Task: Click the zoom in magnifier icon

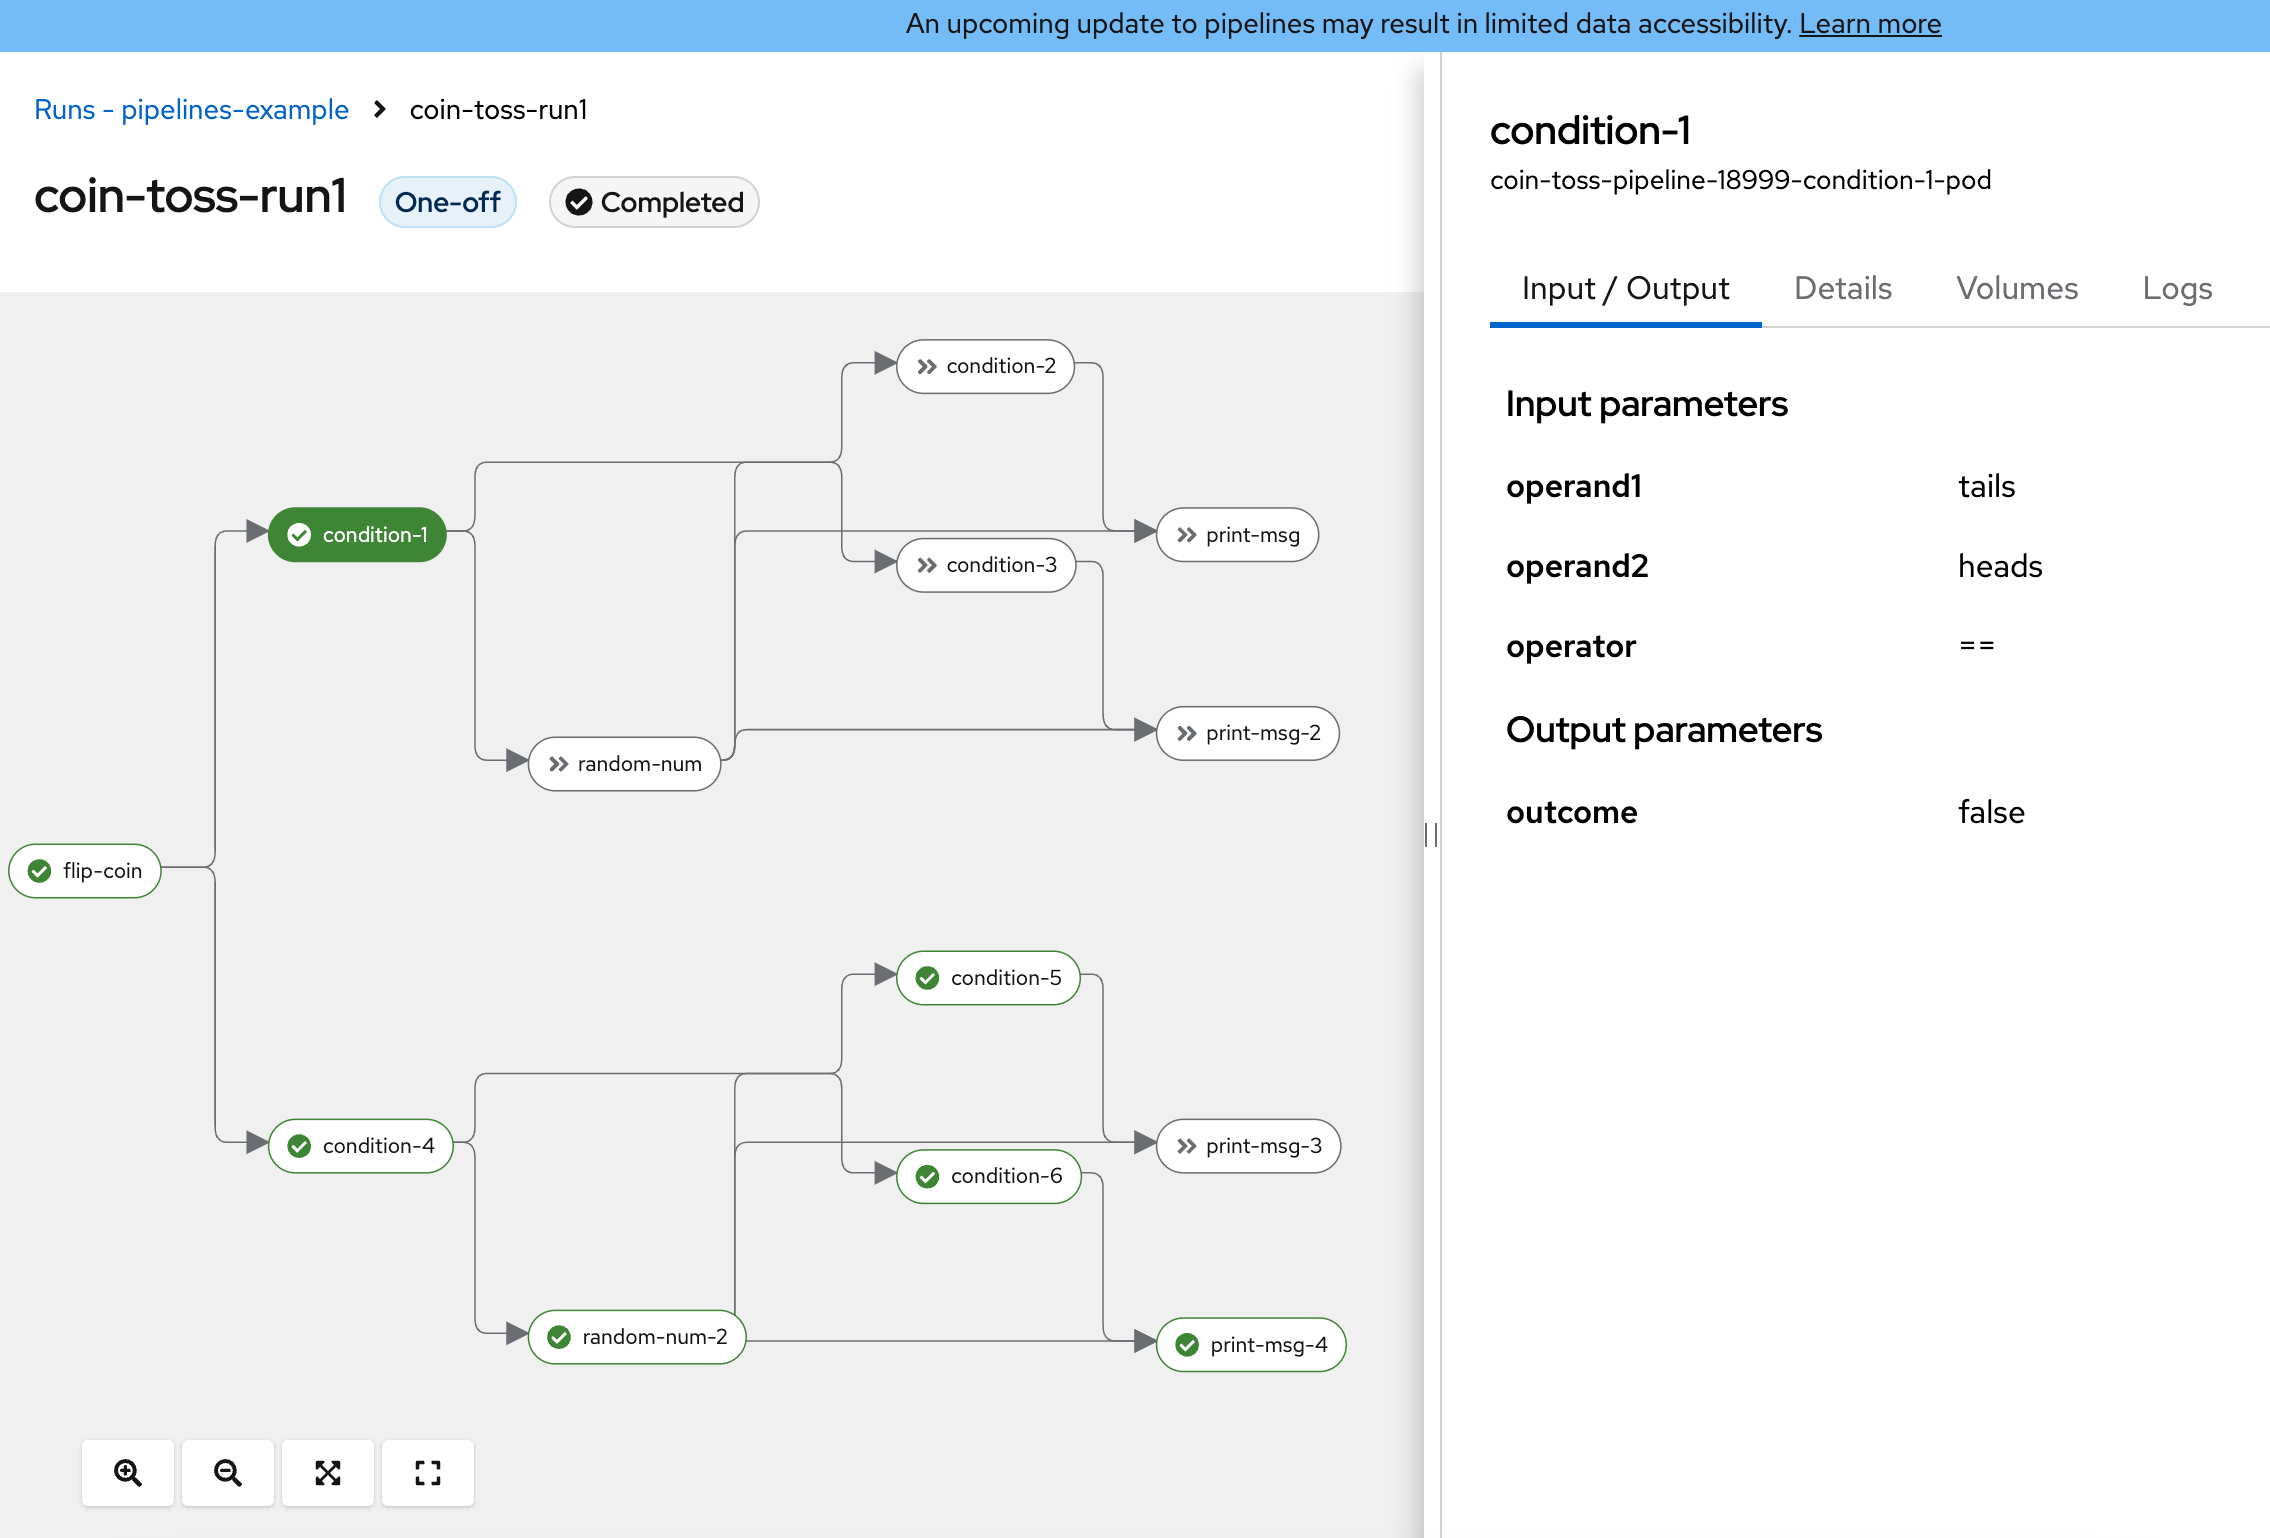Action: point(128,1472)
